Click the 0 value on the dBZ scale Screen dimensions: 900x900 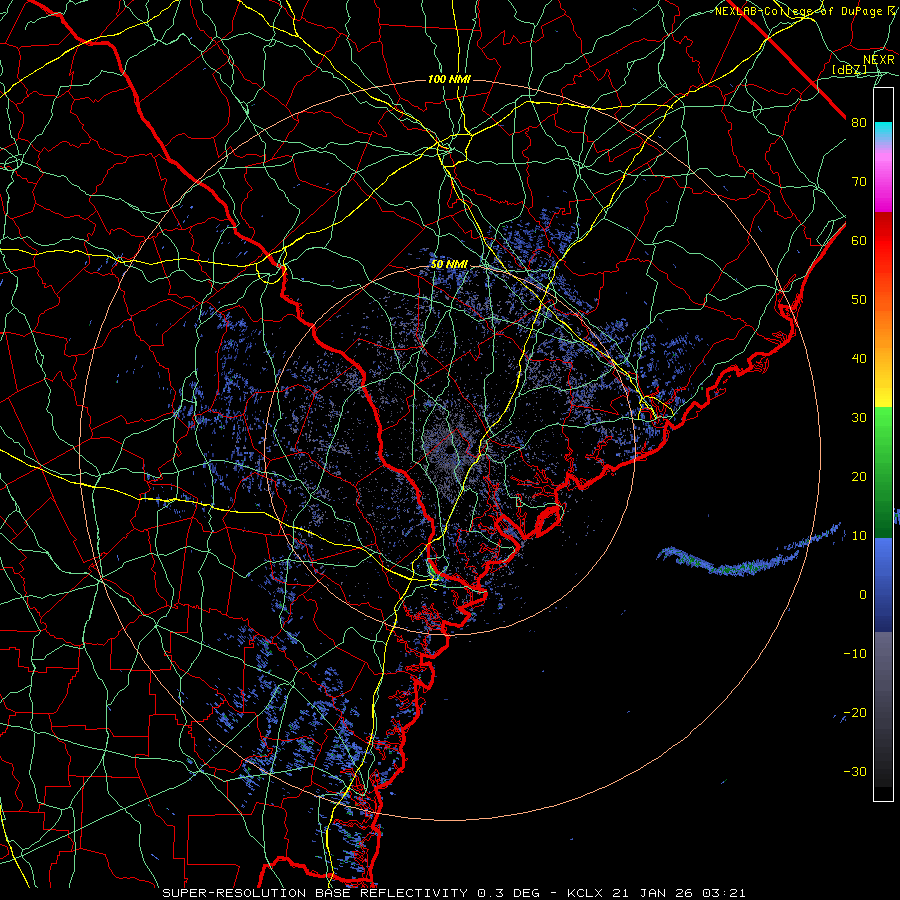coord(863,595)
